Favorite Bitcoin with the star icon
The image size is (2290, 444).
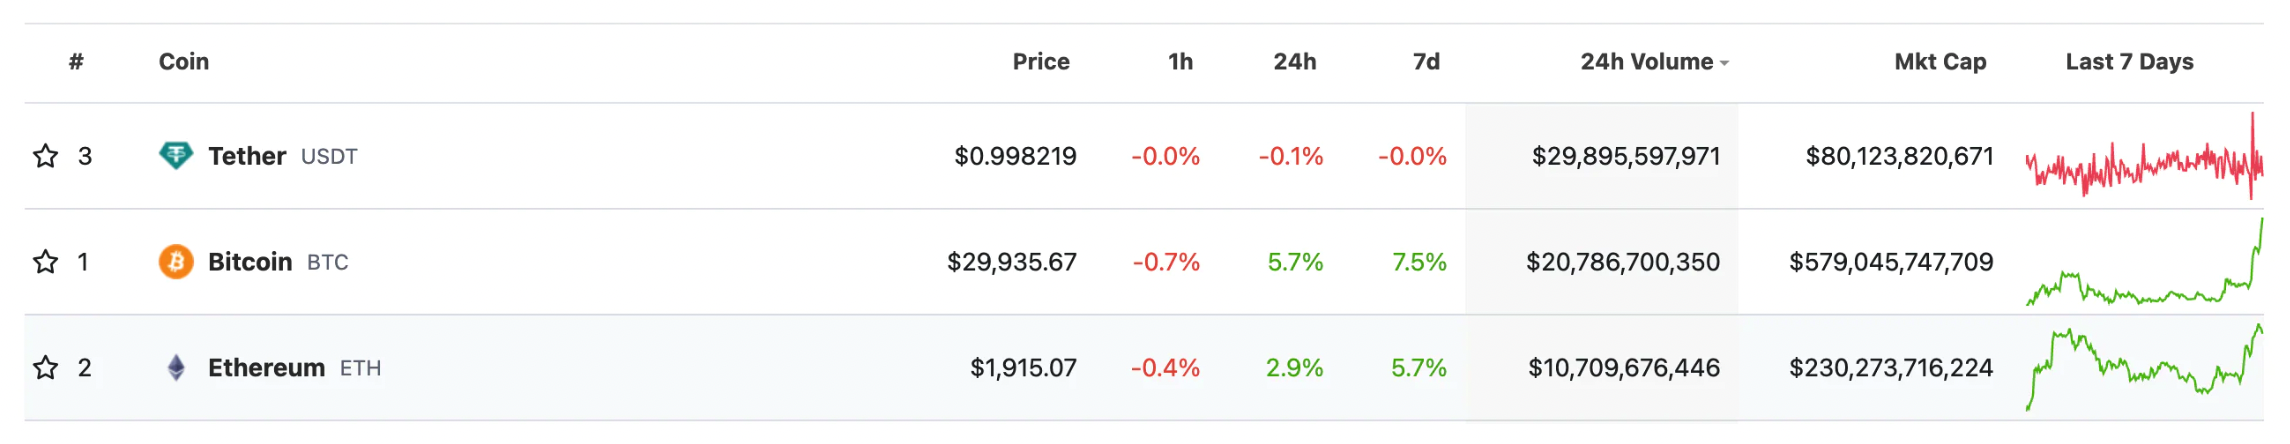(x=46, y=262)
